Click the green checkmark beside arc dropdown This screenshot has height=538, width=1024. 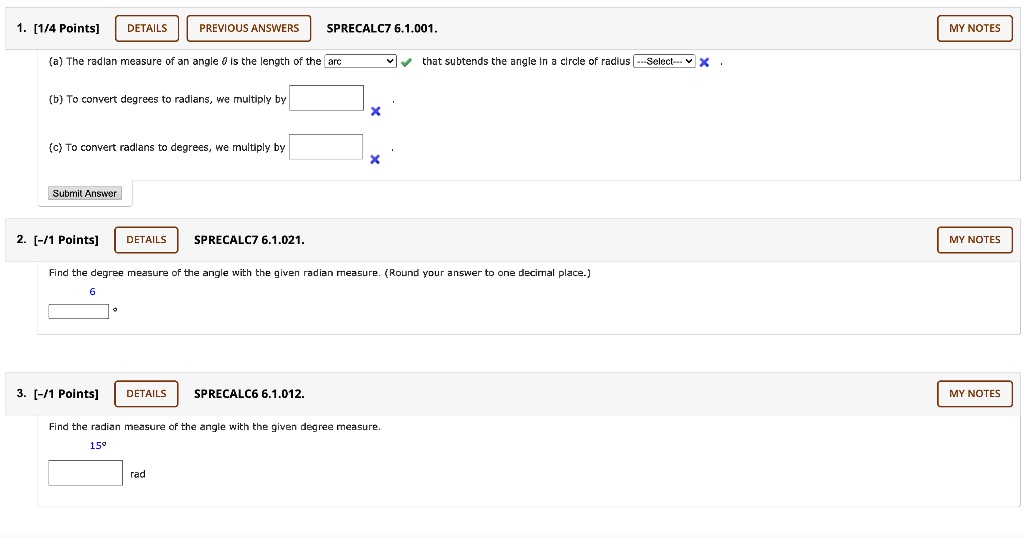[406, 63]
